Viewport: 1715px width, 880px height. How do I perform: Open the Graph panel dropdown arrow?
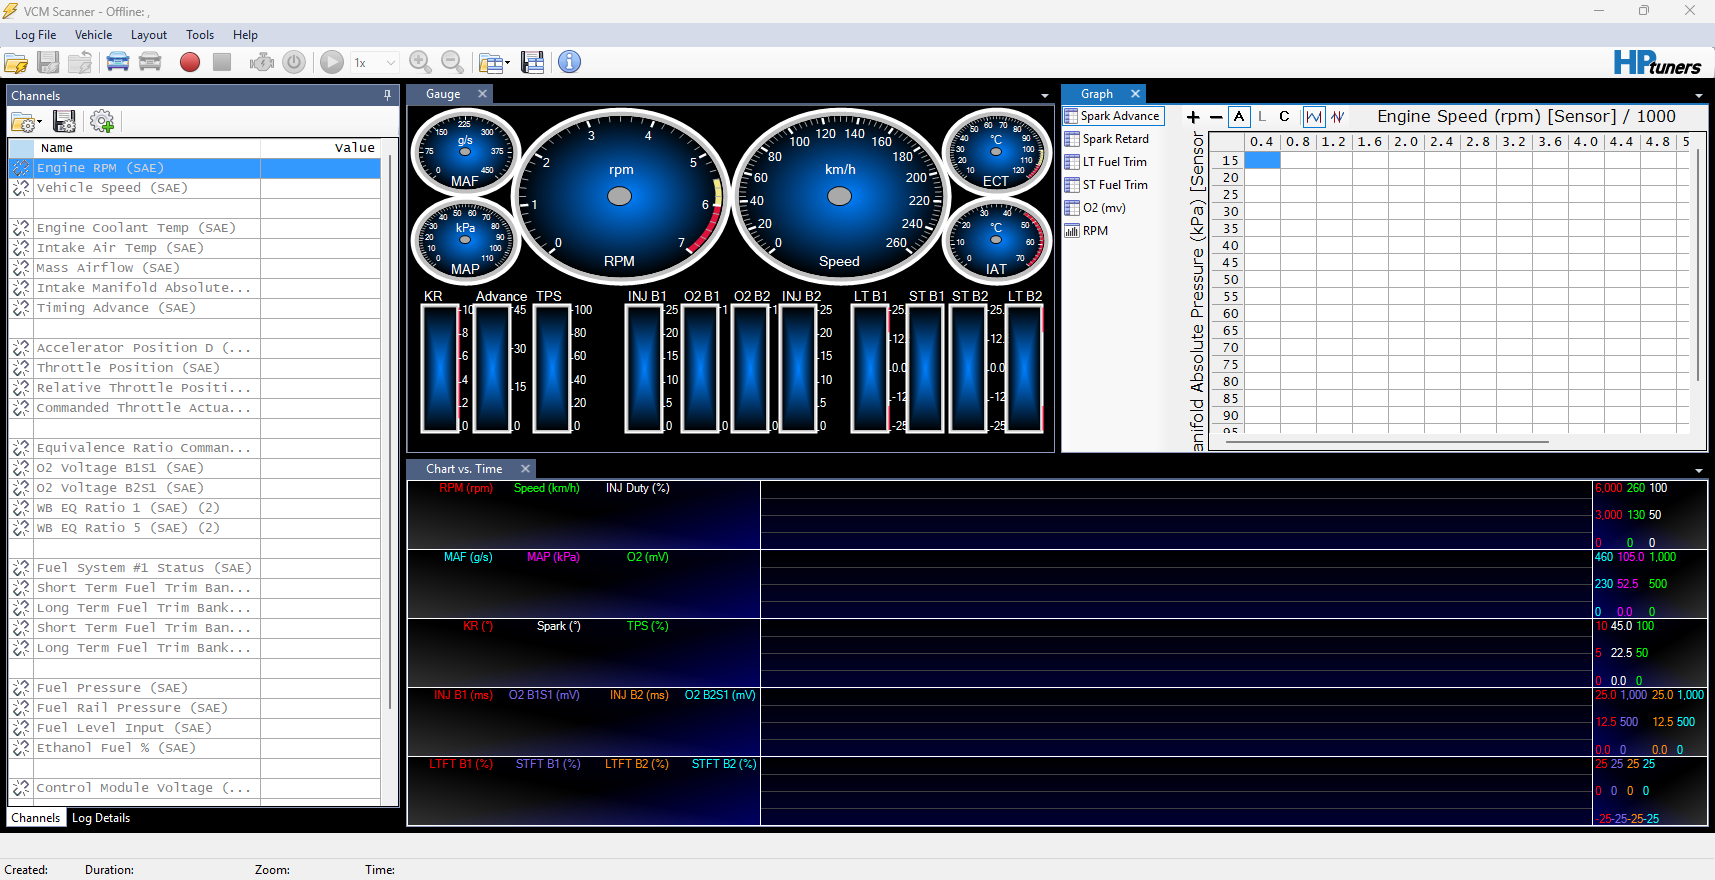(x=1699, y=96)
